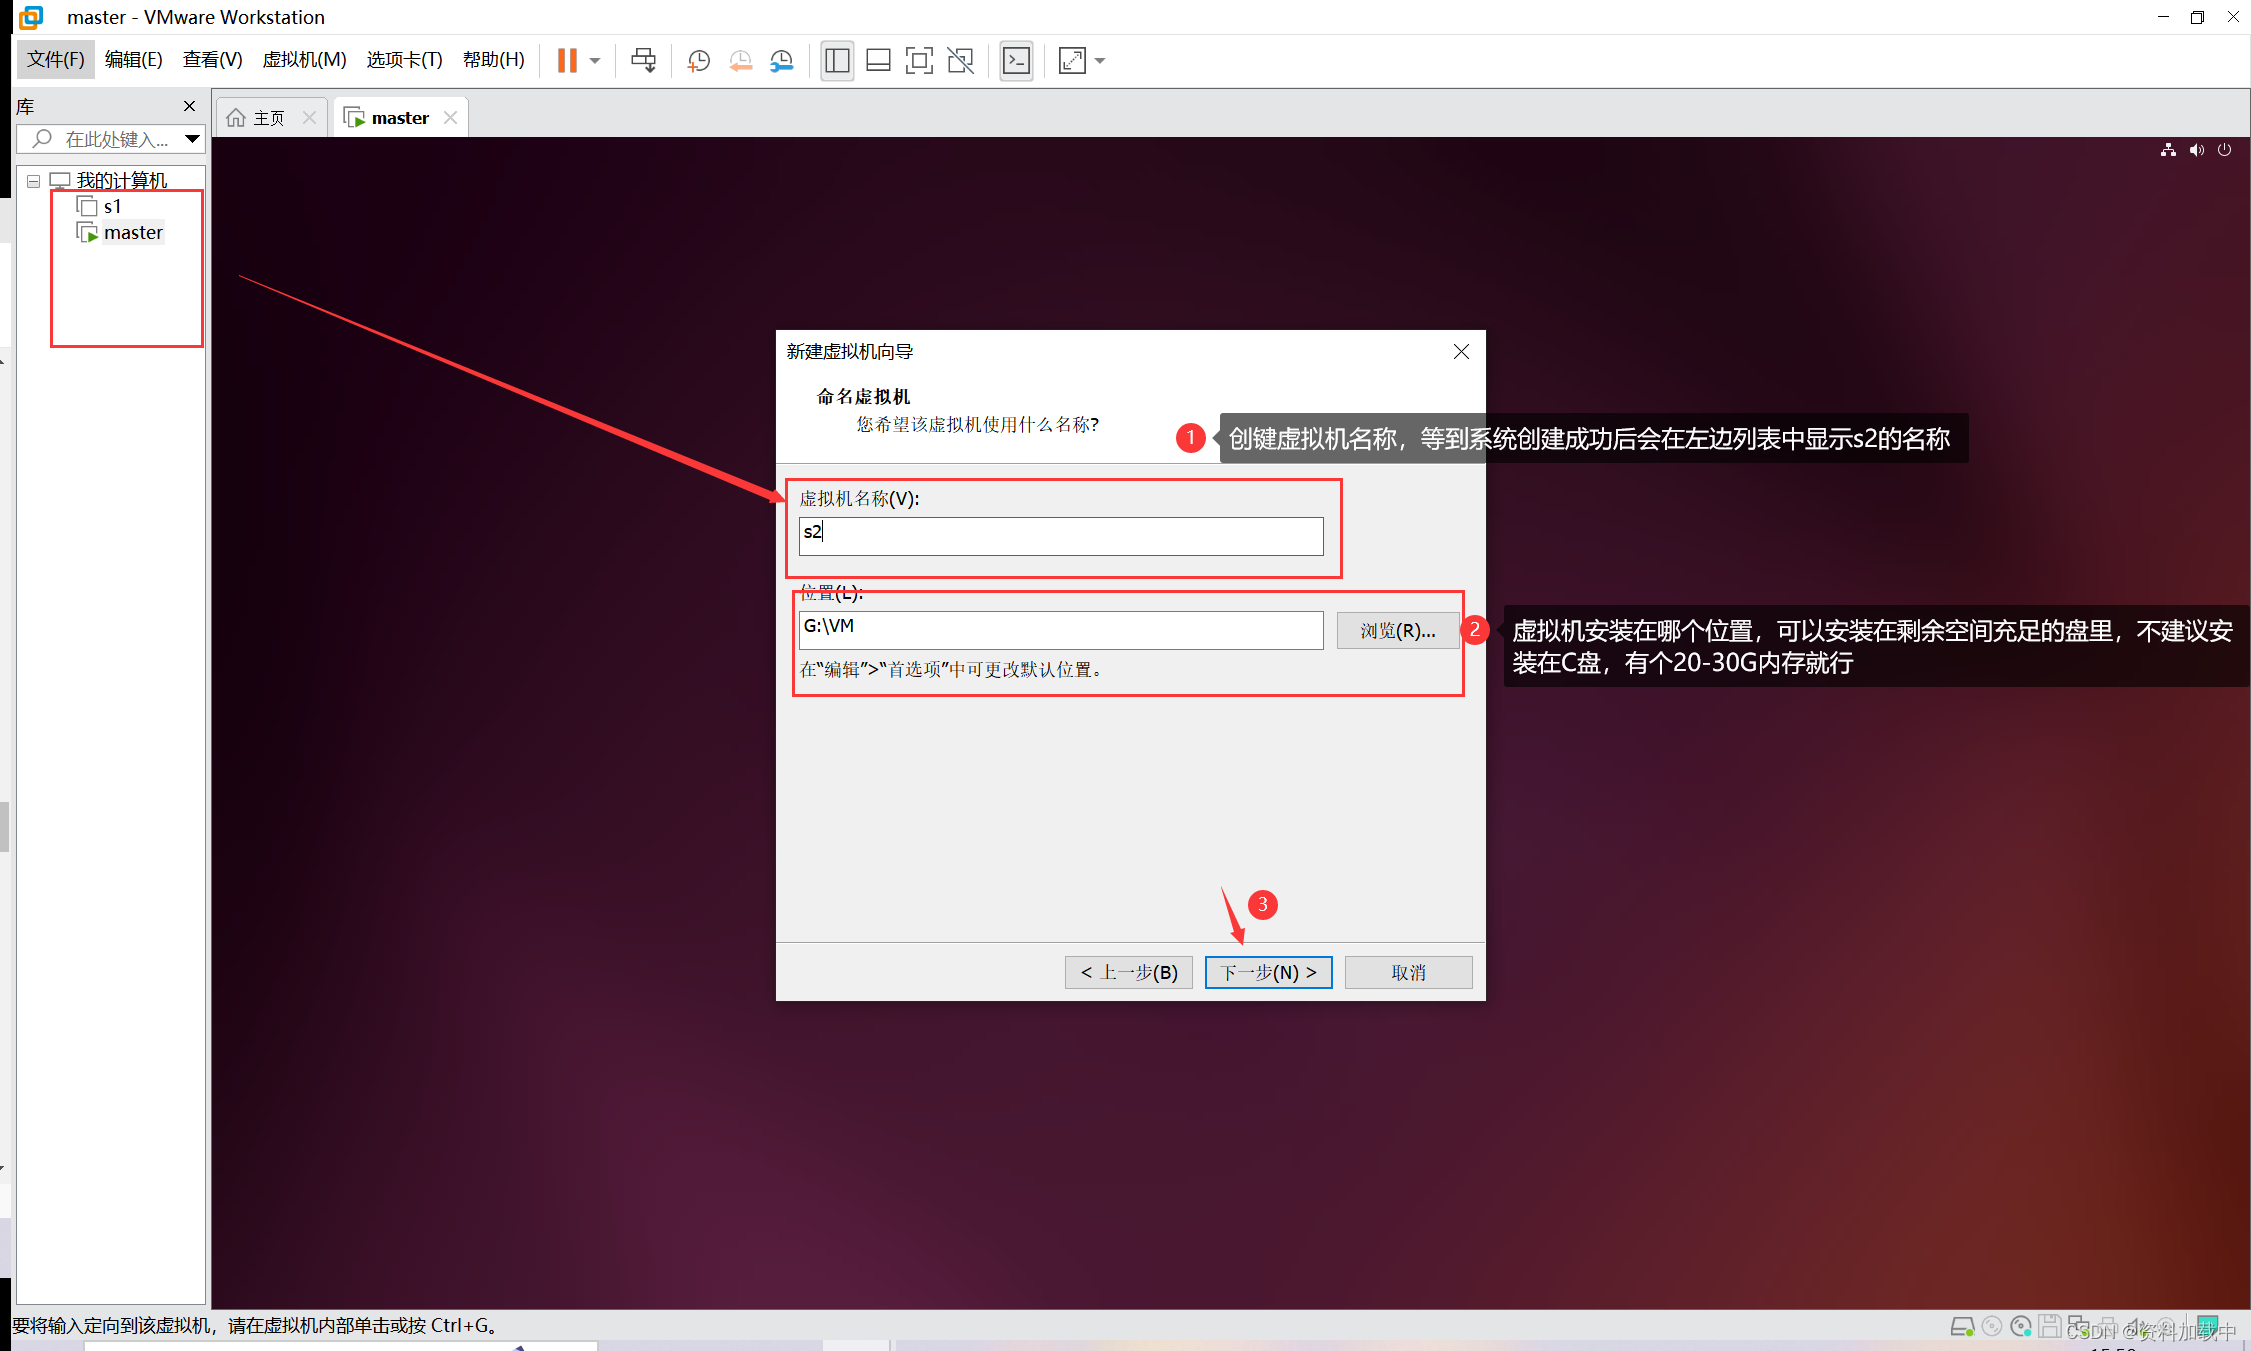
Task: Close the master tab
Action: (x=451, y=118)
